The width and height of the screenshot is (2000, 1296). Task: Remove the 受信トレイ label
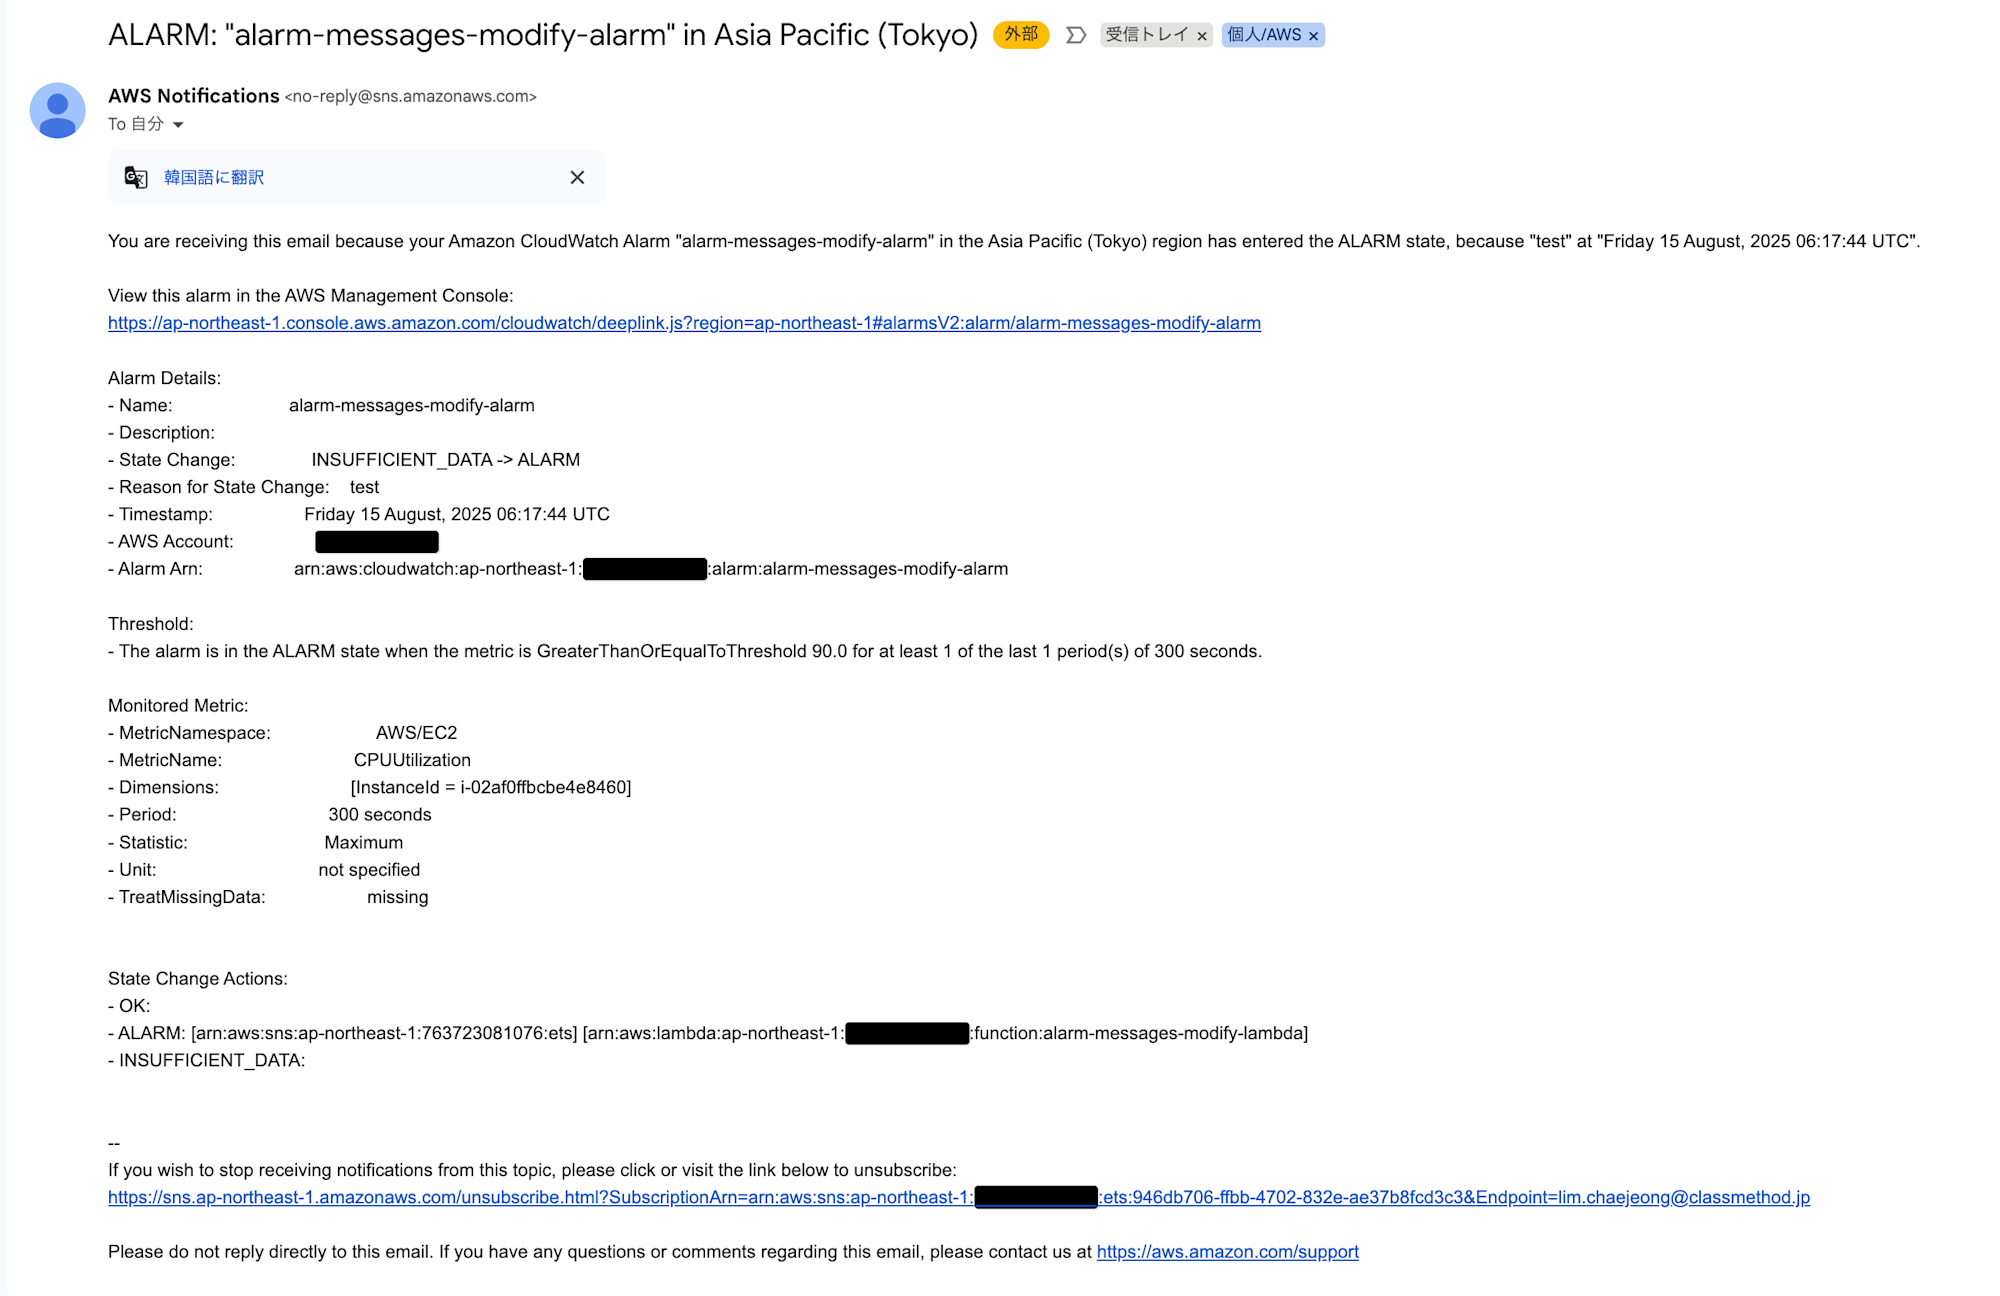pos(1202,36)
